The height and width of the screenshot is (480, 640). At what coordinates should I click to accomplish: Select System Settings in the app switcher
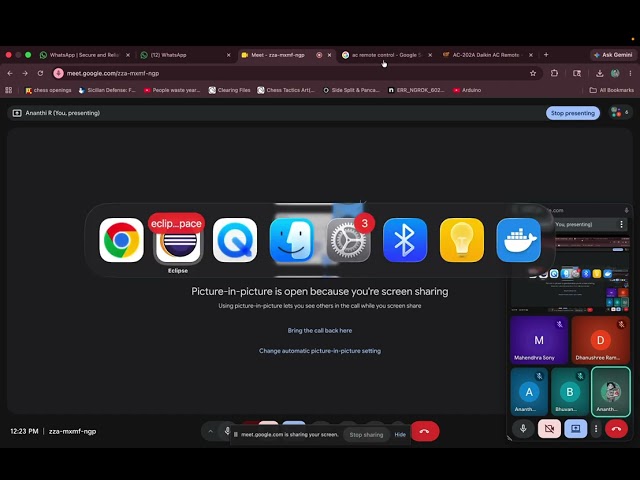click(348, 240)
